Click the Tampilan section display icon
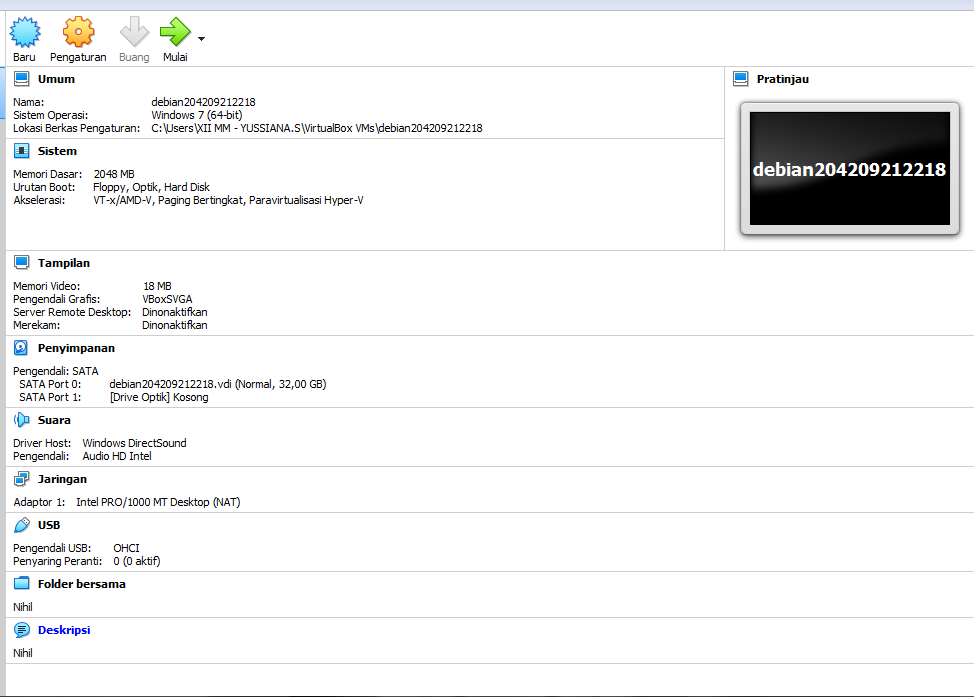The width and height of the screenshot is (974, 697). point(22,263)
